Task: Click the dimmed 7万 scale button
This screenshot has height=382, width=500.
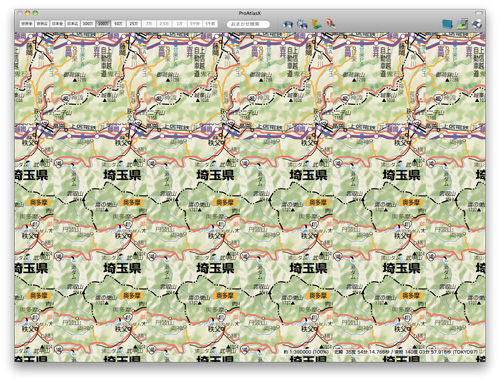Action: click(149, 24)
